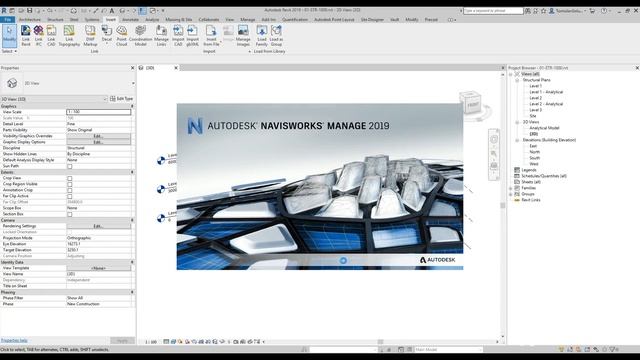Collapse the Extents properties section
Screen dimensions: 640x360
pyautogui.click(x=132, y=172)
